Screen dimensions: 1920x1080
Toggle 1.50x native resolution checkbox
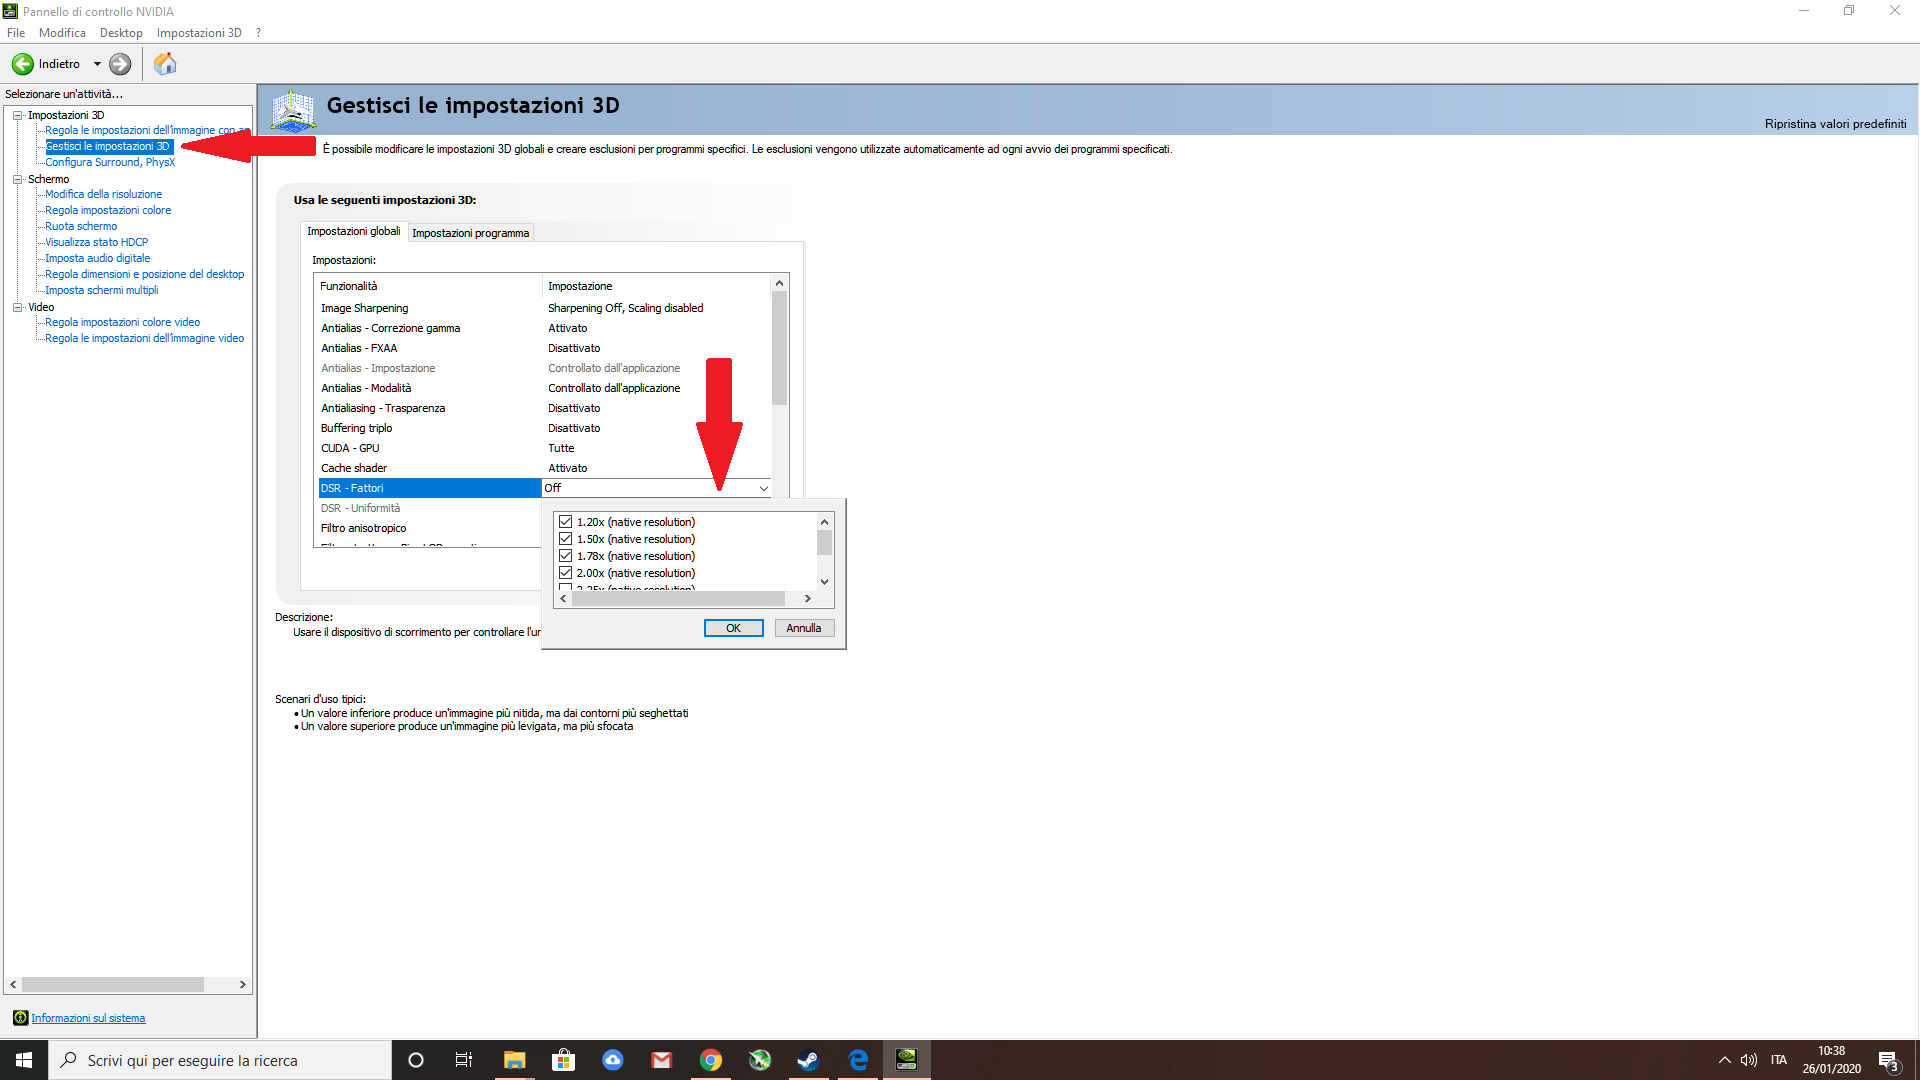click(x=565, y=539)
